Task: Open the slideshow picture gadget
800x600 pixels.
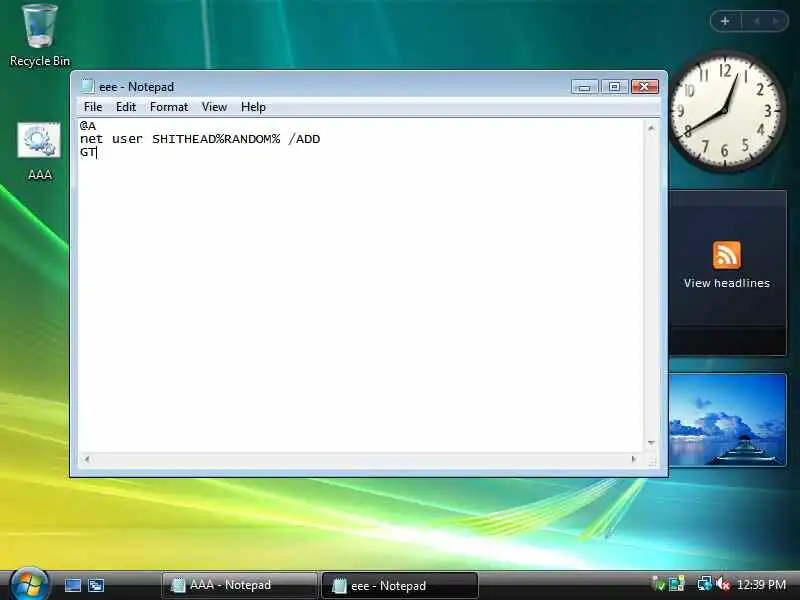Action: pos(728,420)
